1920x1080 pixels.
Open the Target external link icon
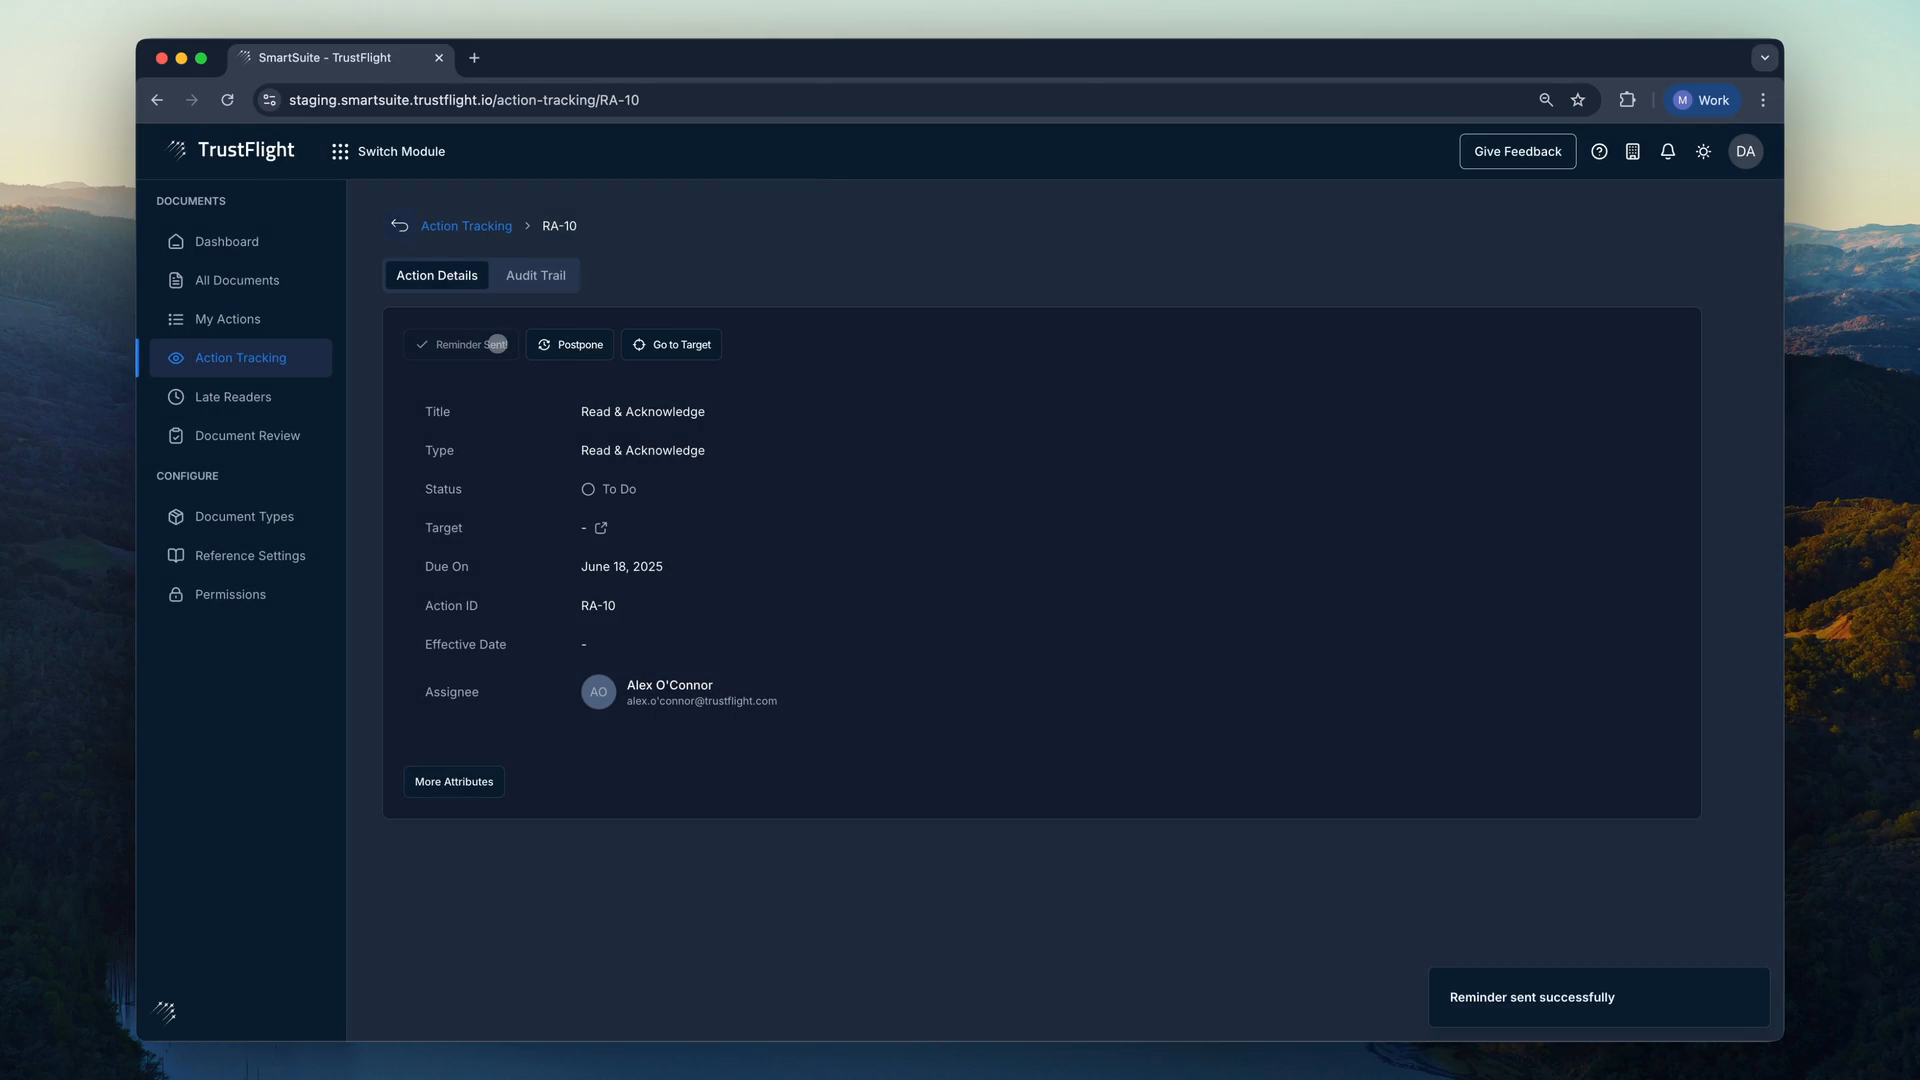click(x=601, y=528)
